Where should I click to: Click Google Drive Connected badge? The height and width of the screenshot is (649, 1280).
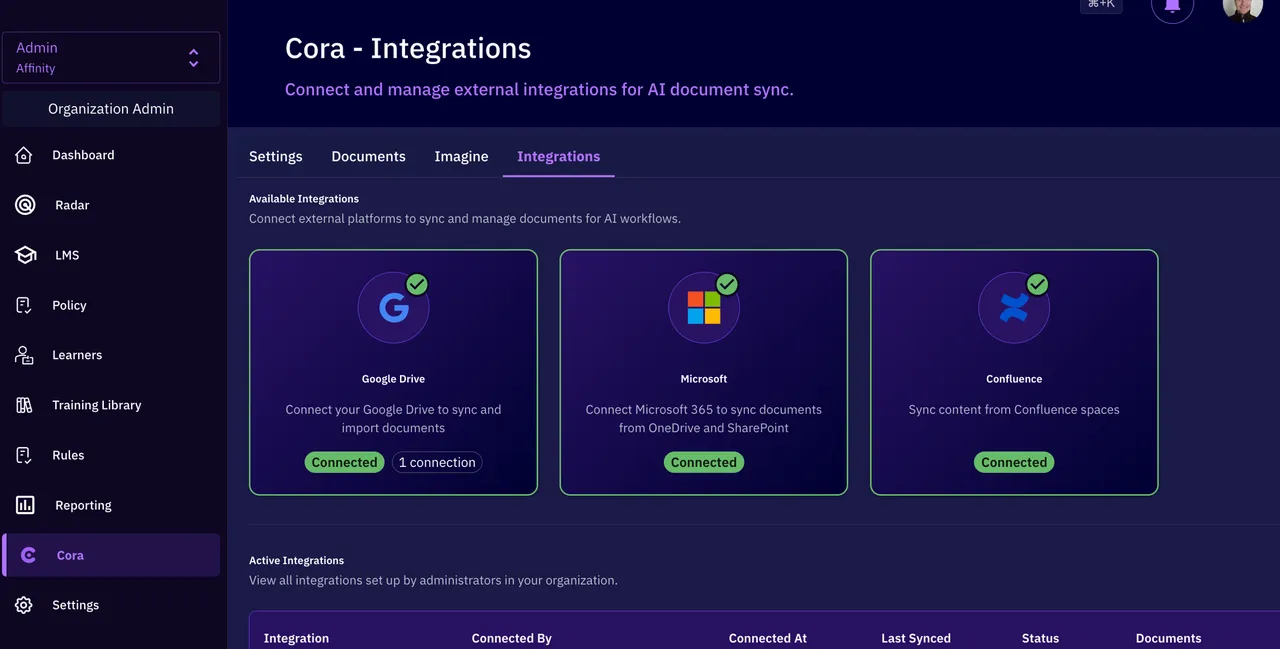pos(344,462)
